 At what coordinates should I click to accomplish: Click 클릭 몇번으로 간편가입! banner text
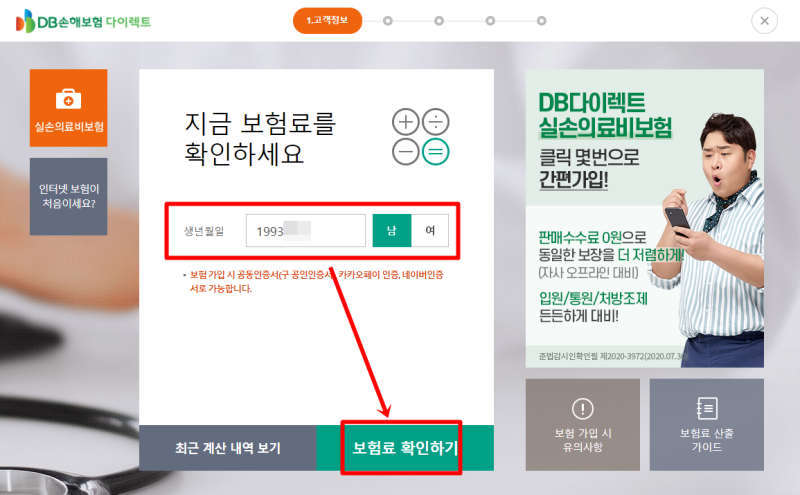point(589,168)
